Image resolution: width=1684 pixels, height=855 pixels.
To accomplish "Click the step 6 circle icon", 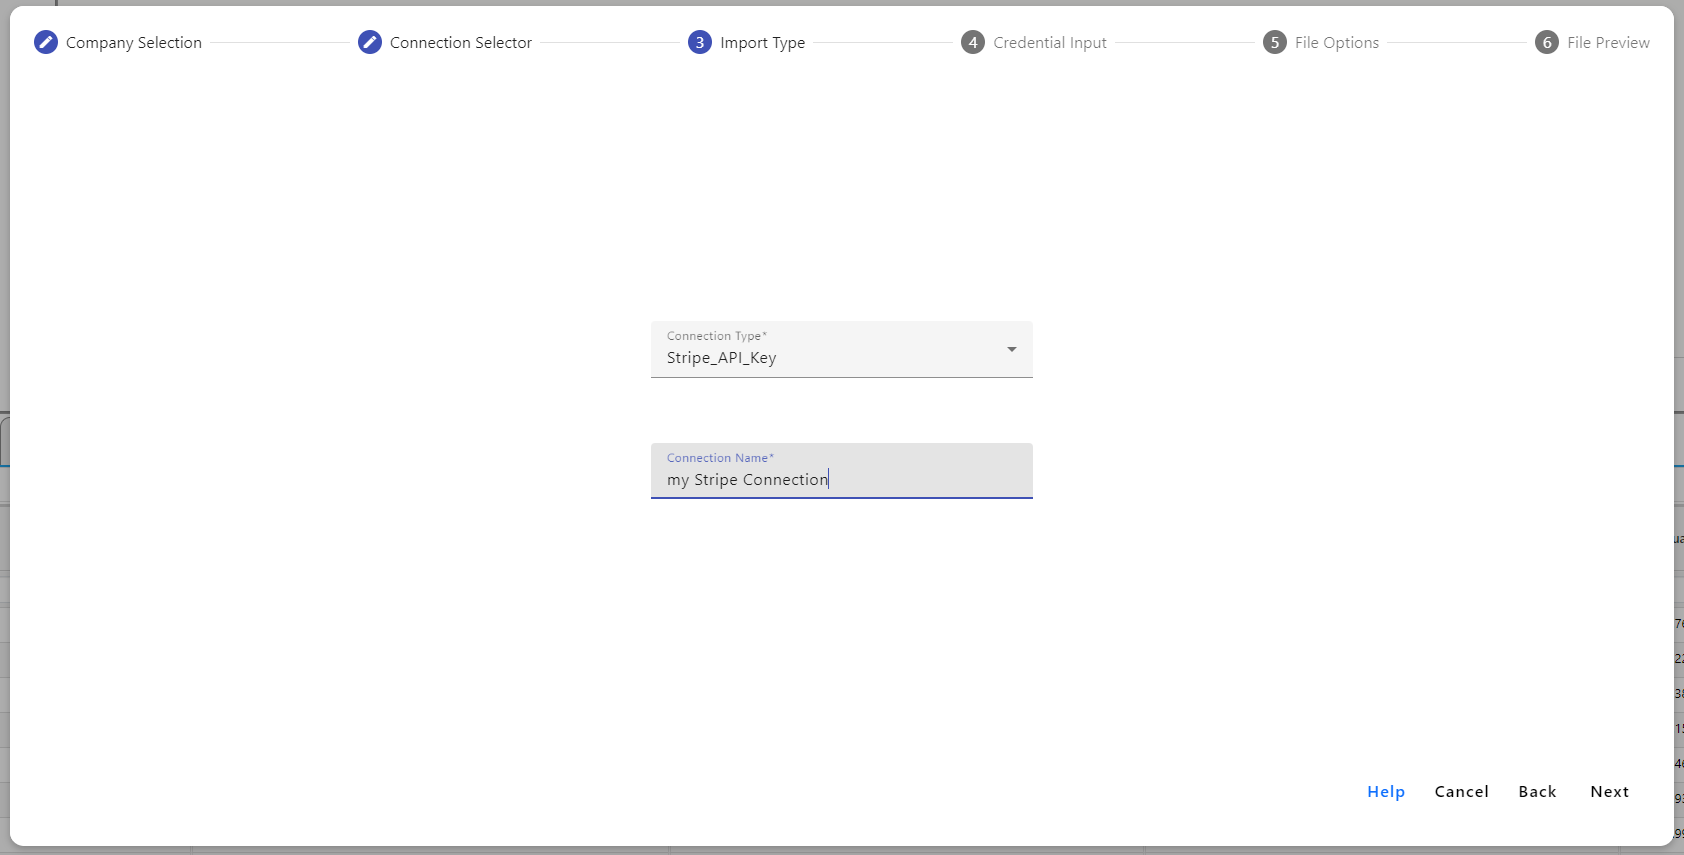I will click(1547, 42).
